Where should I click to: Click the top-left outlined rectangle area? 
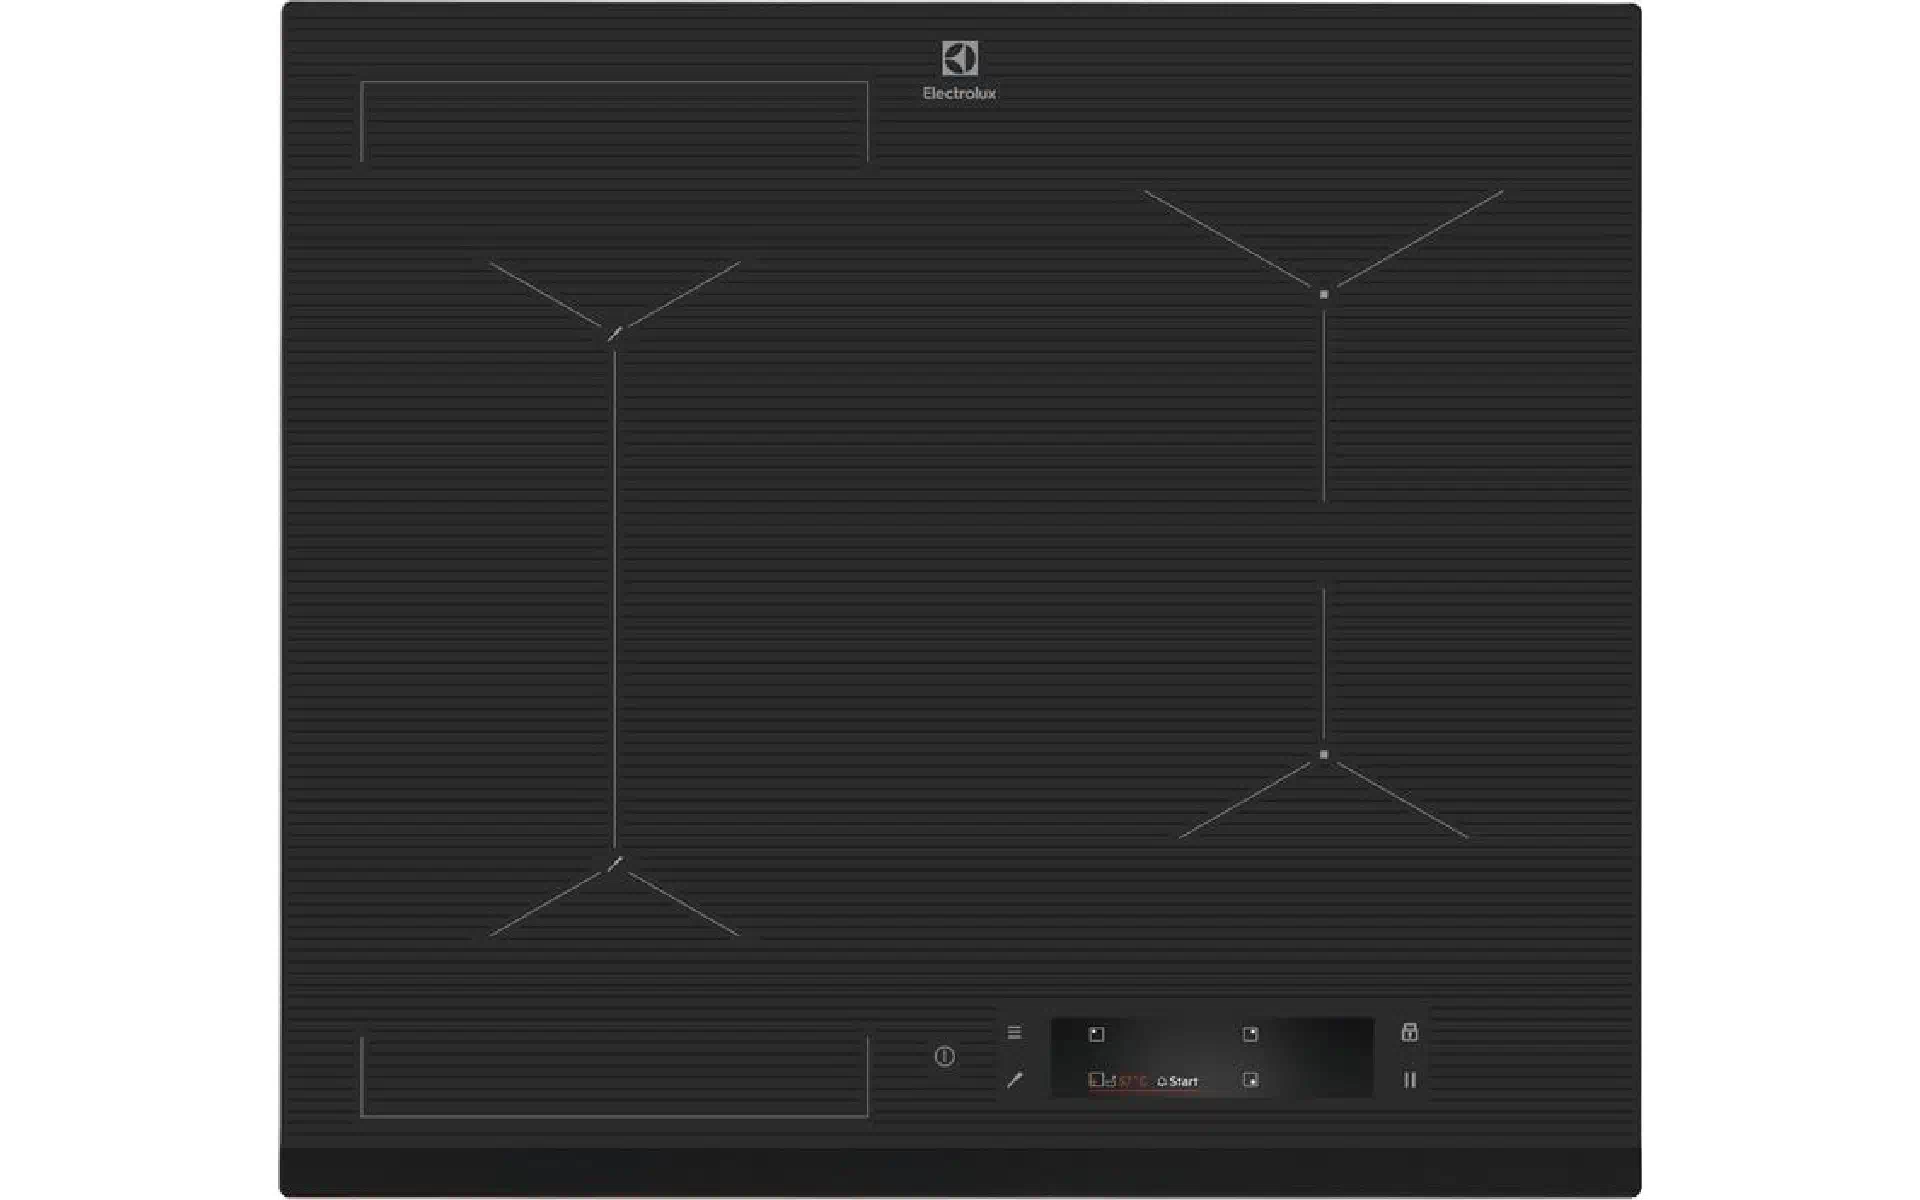pyautogui.click(x=614, y=122)
